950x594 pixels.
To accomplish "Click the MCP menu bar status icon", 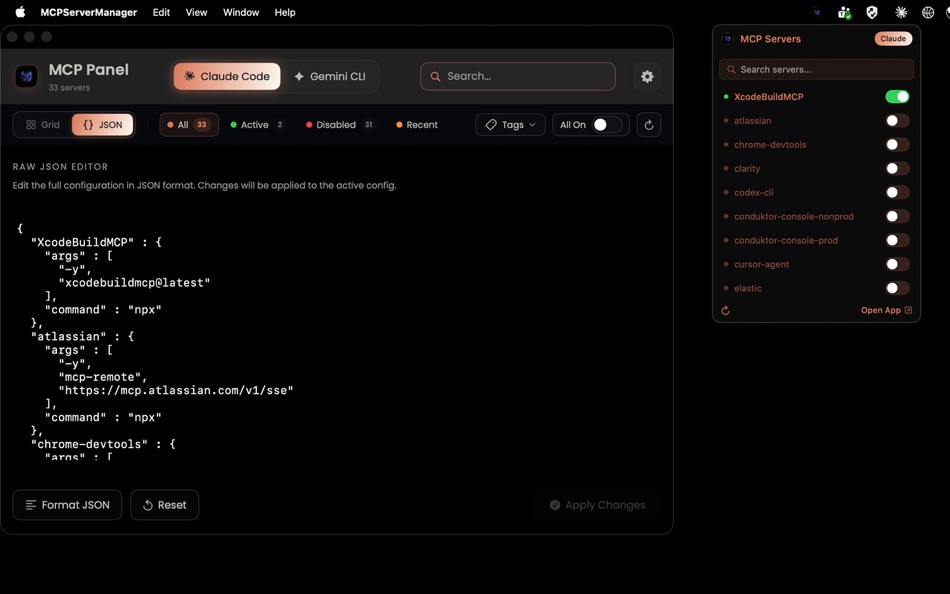I will tap(817, 12).
